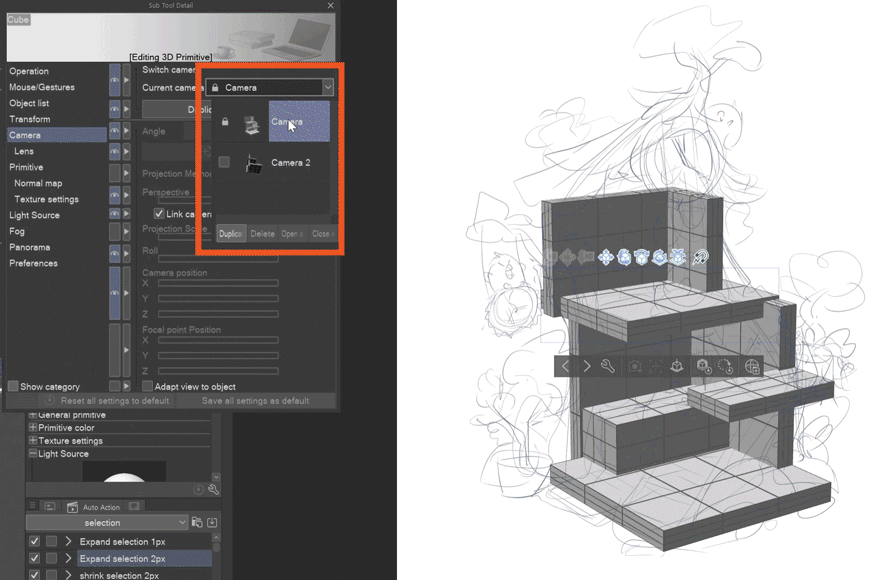Select Preferences category
This screenshot has height=580, width=894.
point(33,263)
